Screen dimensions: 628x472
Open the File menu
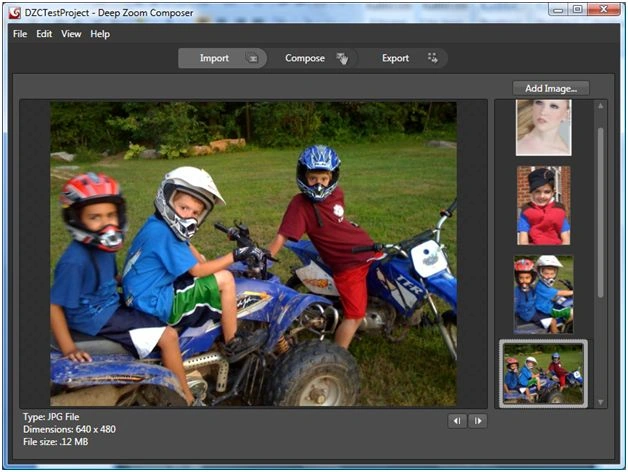(x=20, y=34)
